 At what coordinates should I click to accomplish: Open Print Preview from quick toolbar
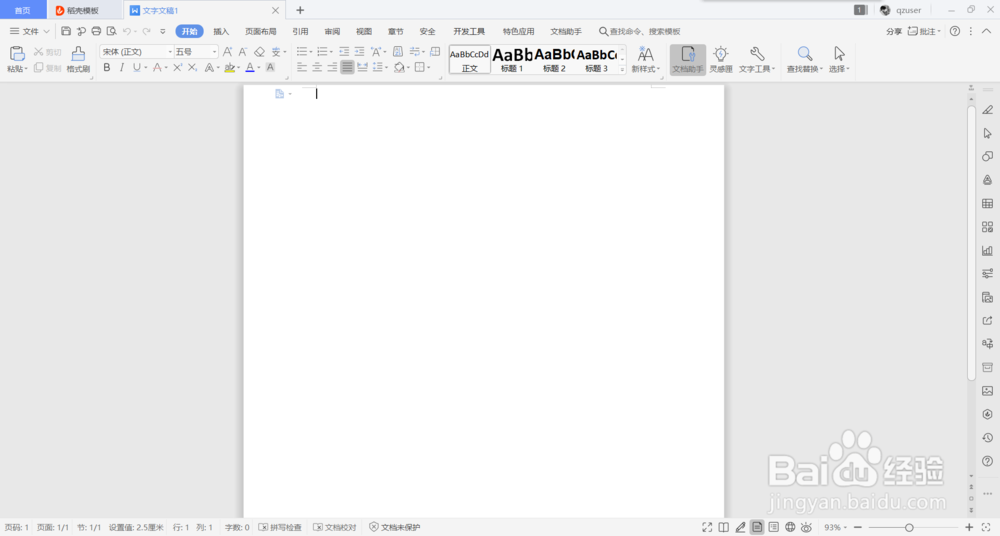[x=112, y=31]
